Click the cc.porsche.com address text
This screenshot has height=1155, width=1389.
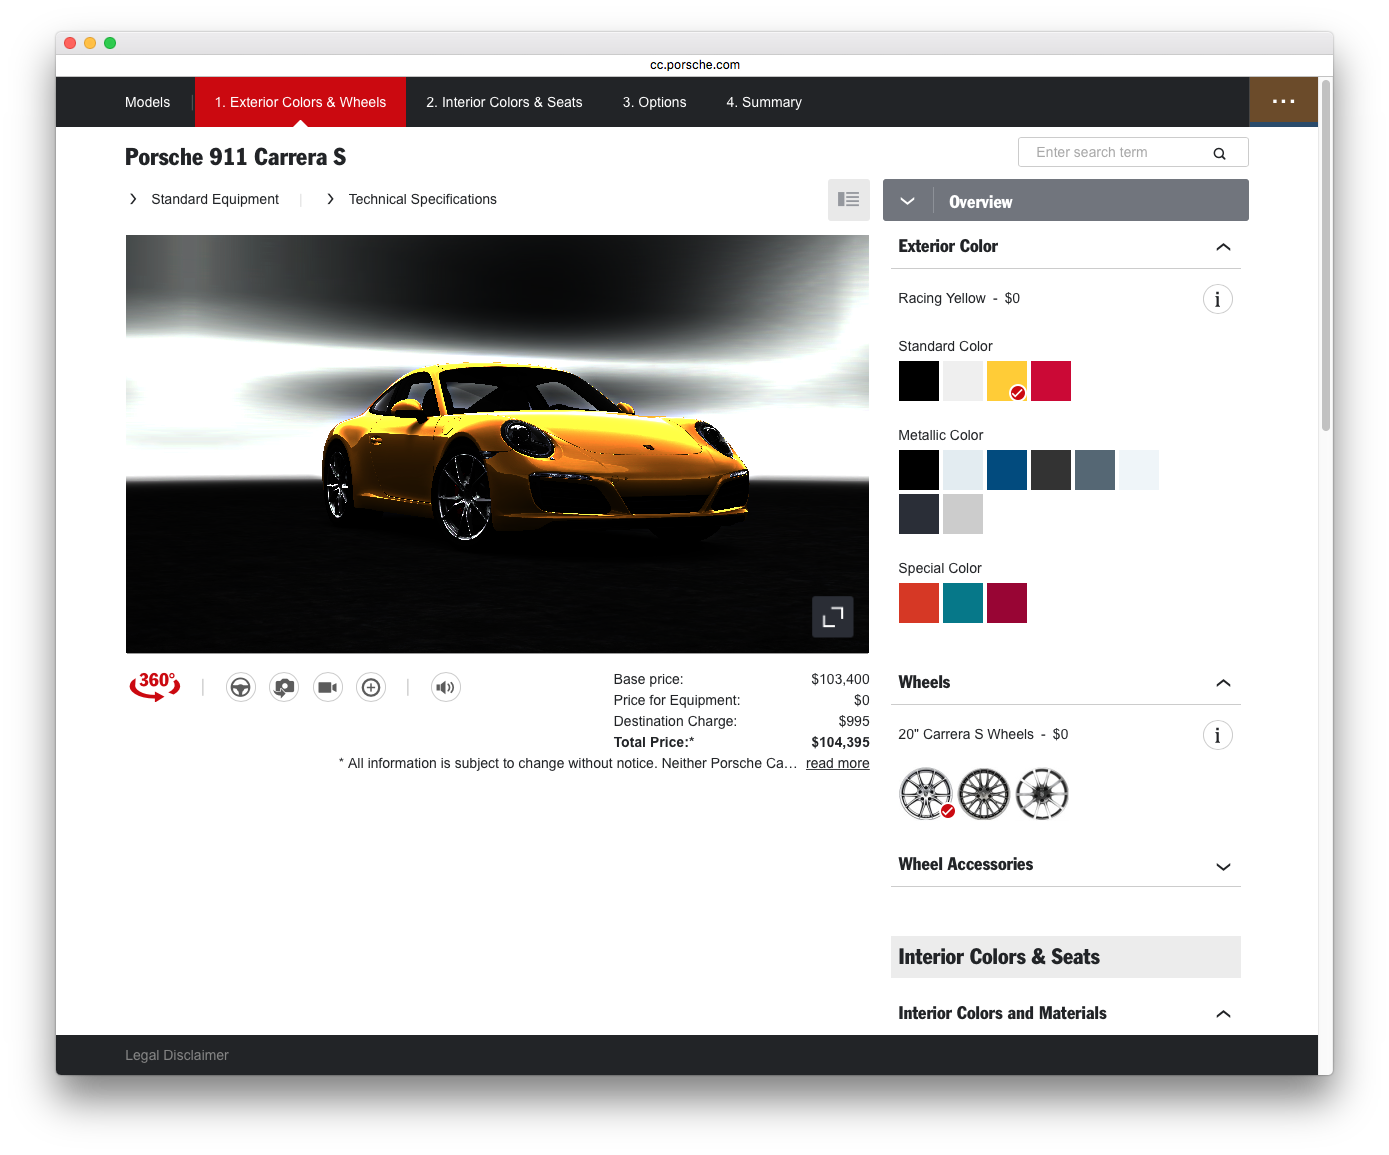695,65
